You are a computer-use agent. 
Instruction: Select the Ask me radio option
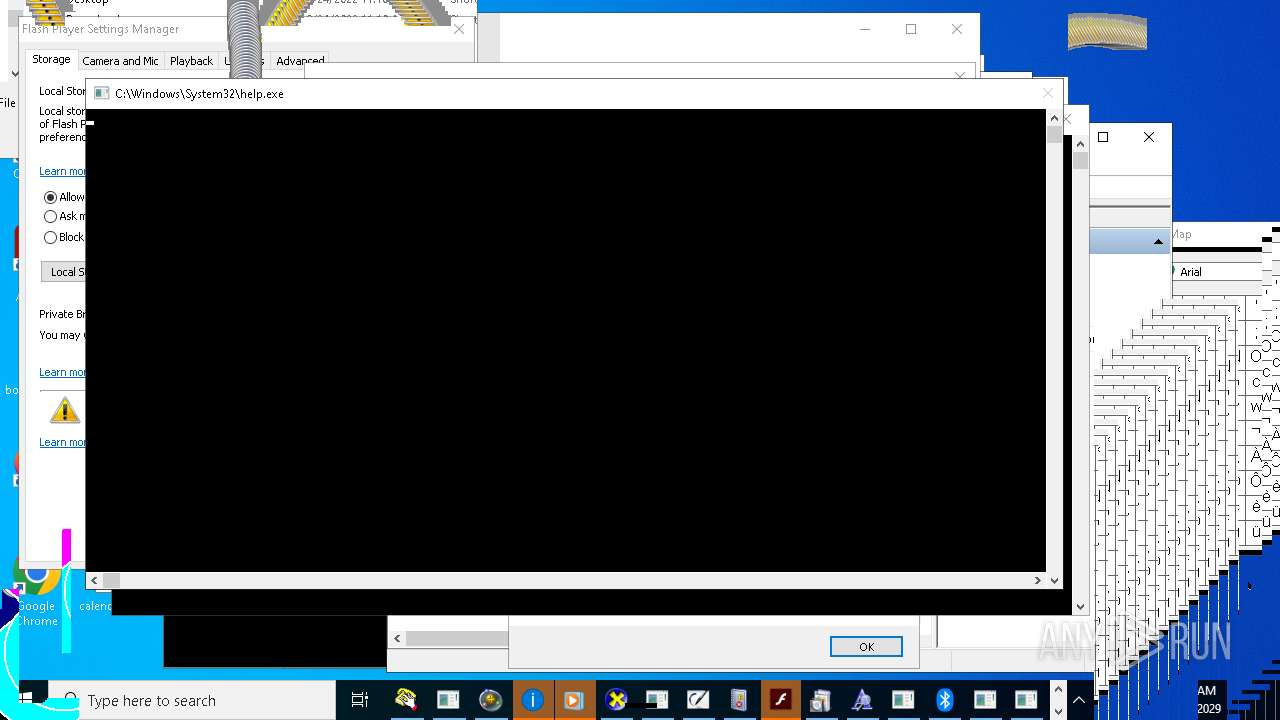(x=50, y=216)
